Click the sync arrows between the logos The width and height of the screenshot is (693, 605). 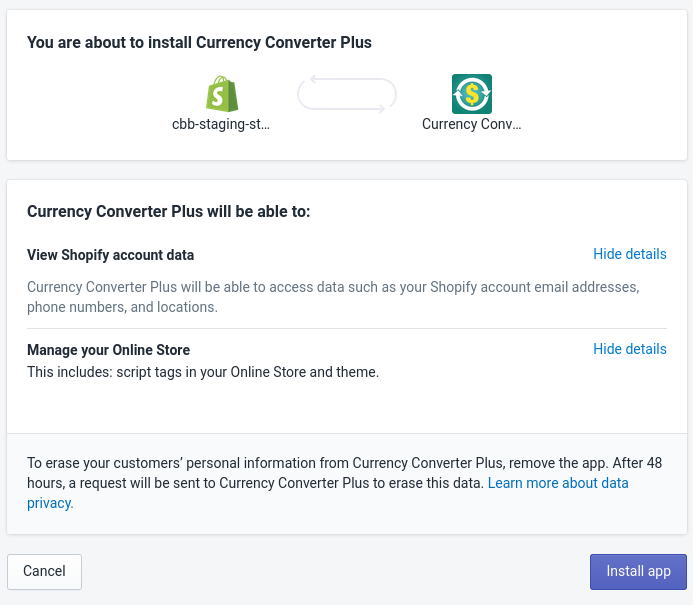(x=347, y=94)
